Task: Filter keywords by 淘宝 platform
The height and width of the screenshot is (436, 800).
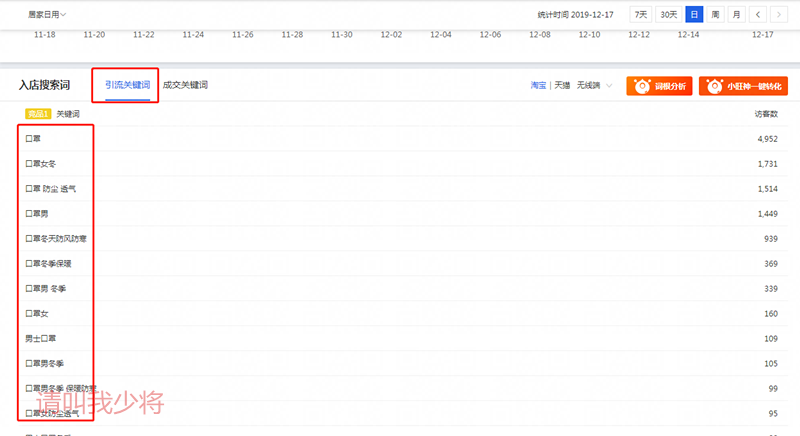Action: (x=539, y=87)
